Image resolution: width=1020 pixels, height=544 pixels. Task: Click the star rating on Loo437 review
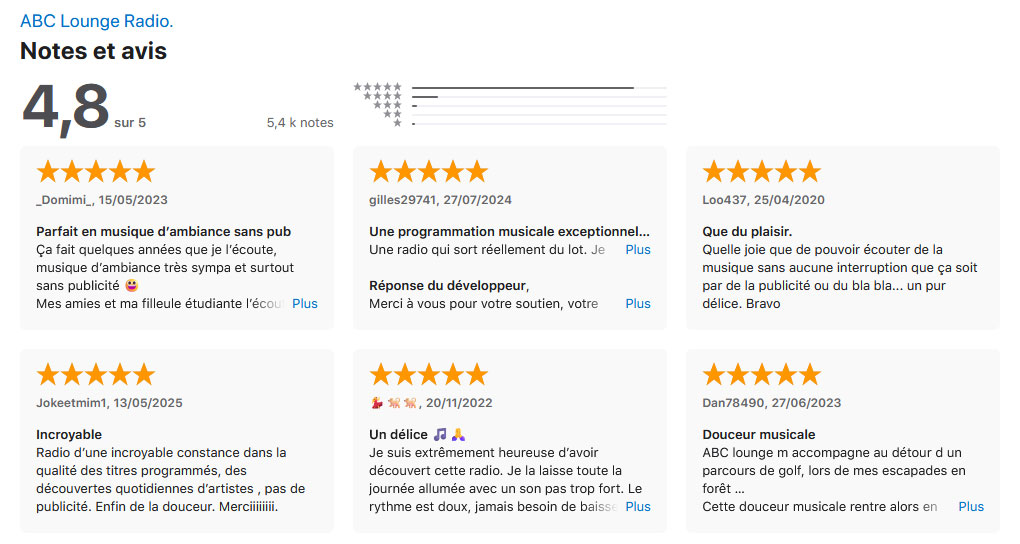click(762, 172)
